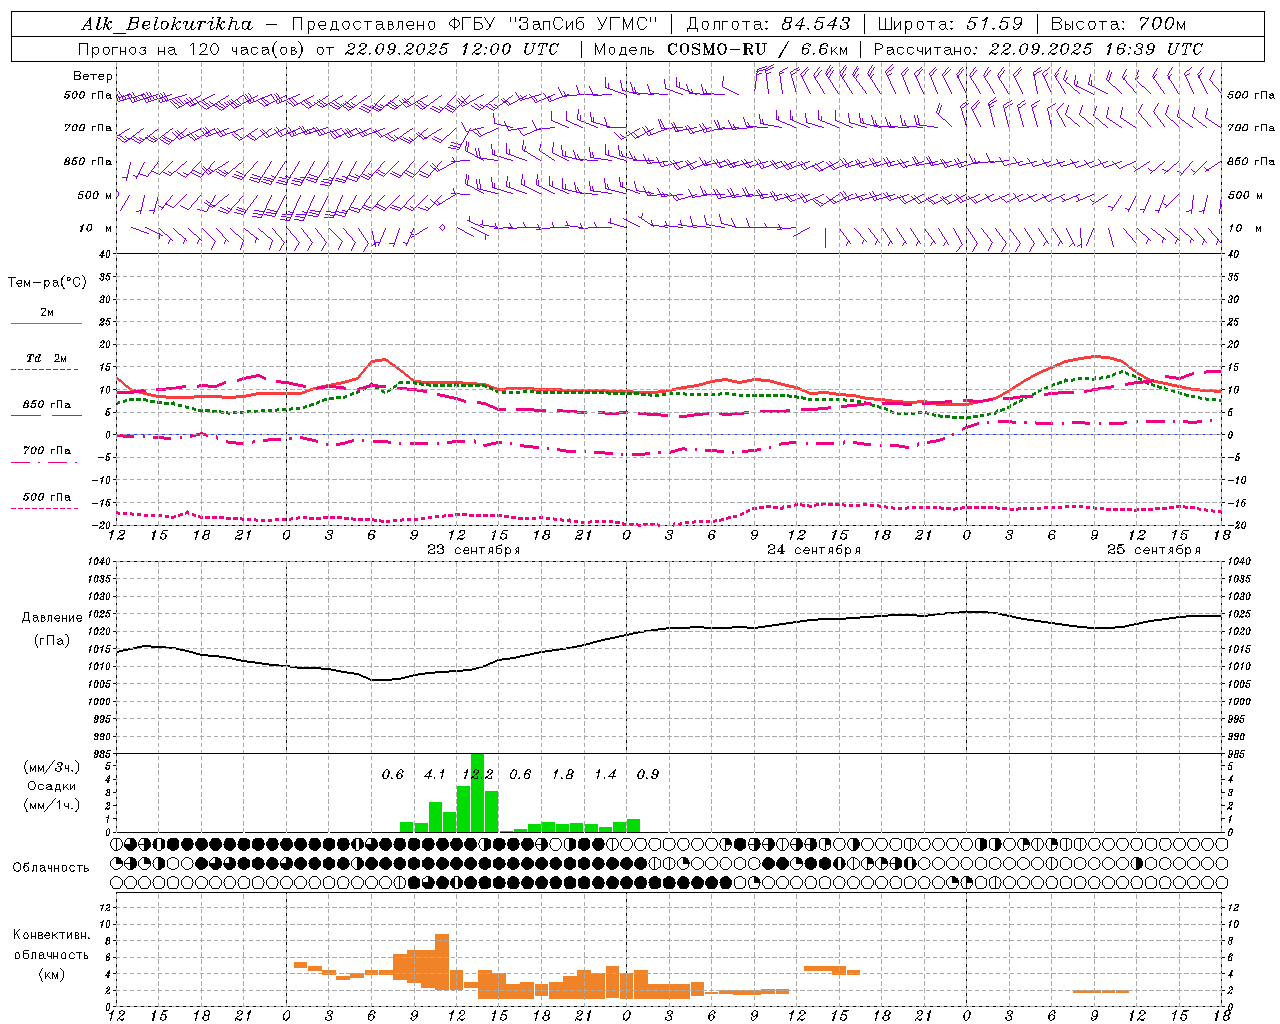Click the precipitation total "0.9"

648,775
